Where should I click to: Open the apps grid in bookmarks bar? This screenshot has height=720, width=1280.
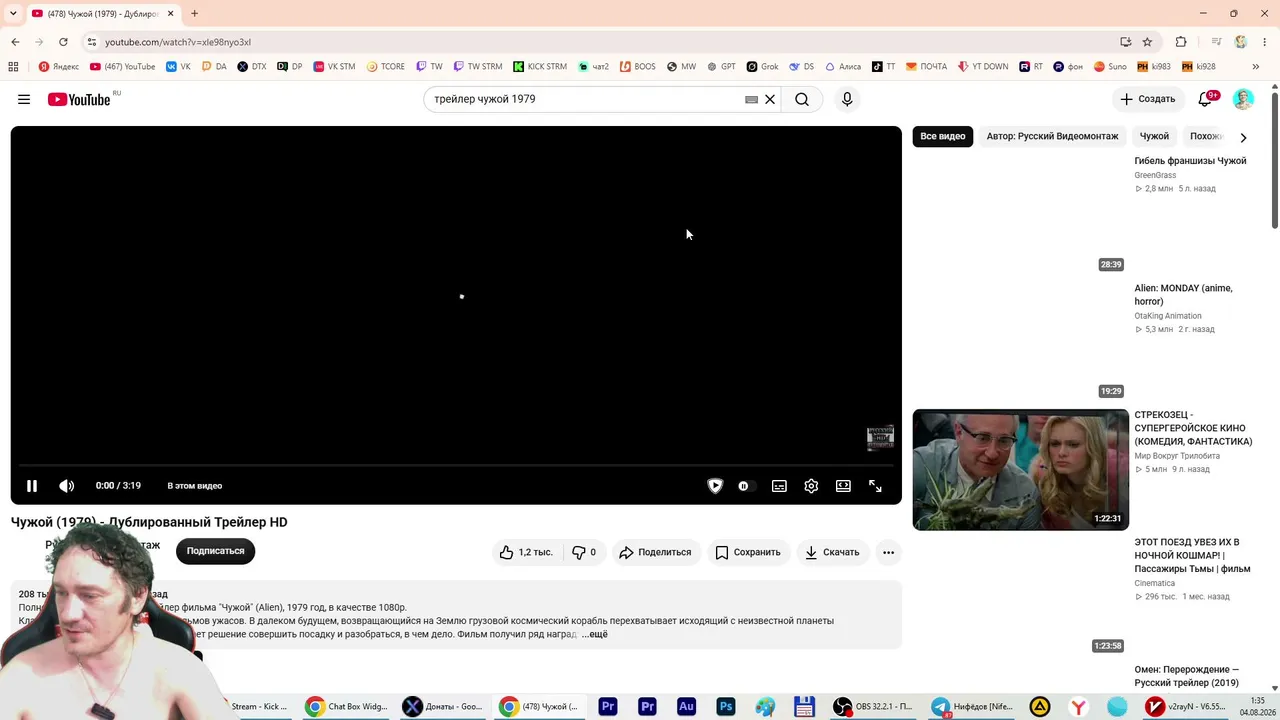[13, 67]
